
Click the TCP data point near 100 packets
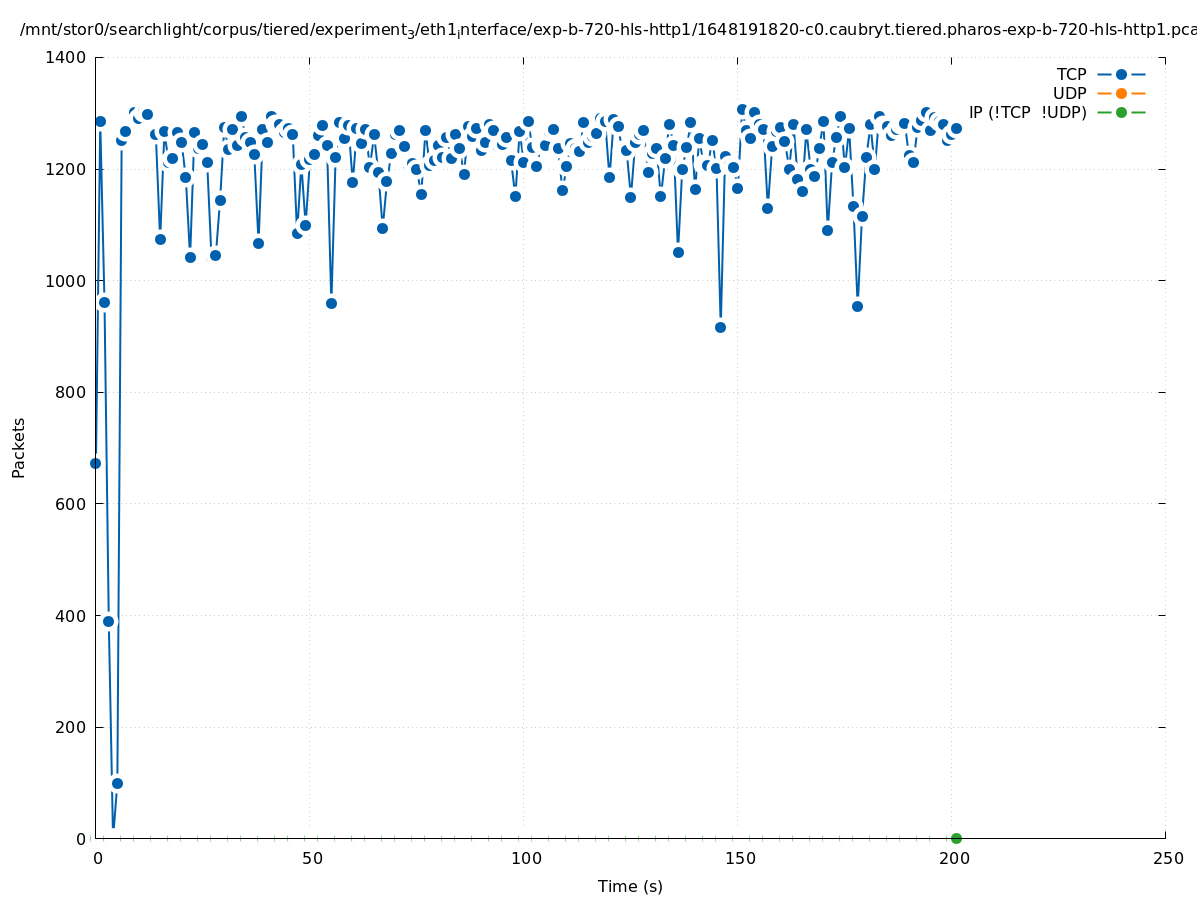(117, 783)
